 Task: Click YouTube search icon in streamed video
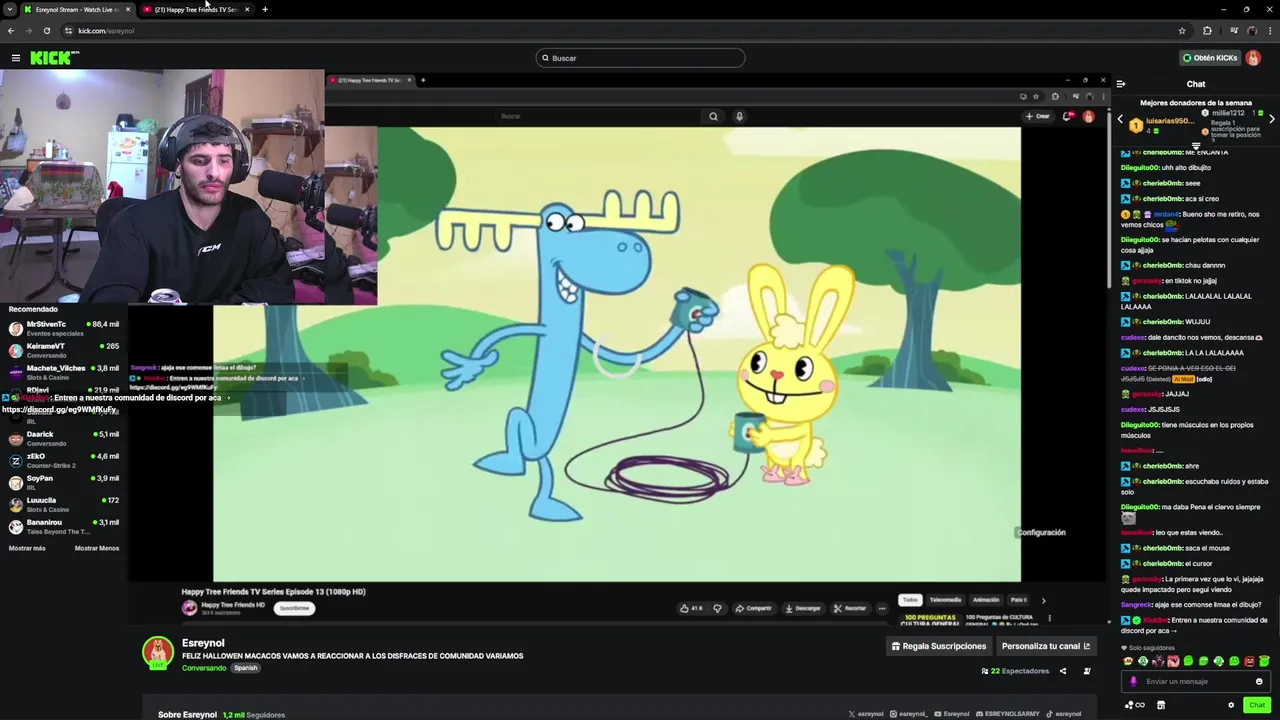click(713, 116)
